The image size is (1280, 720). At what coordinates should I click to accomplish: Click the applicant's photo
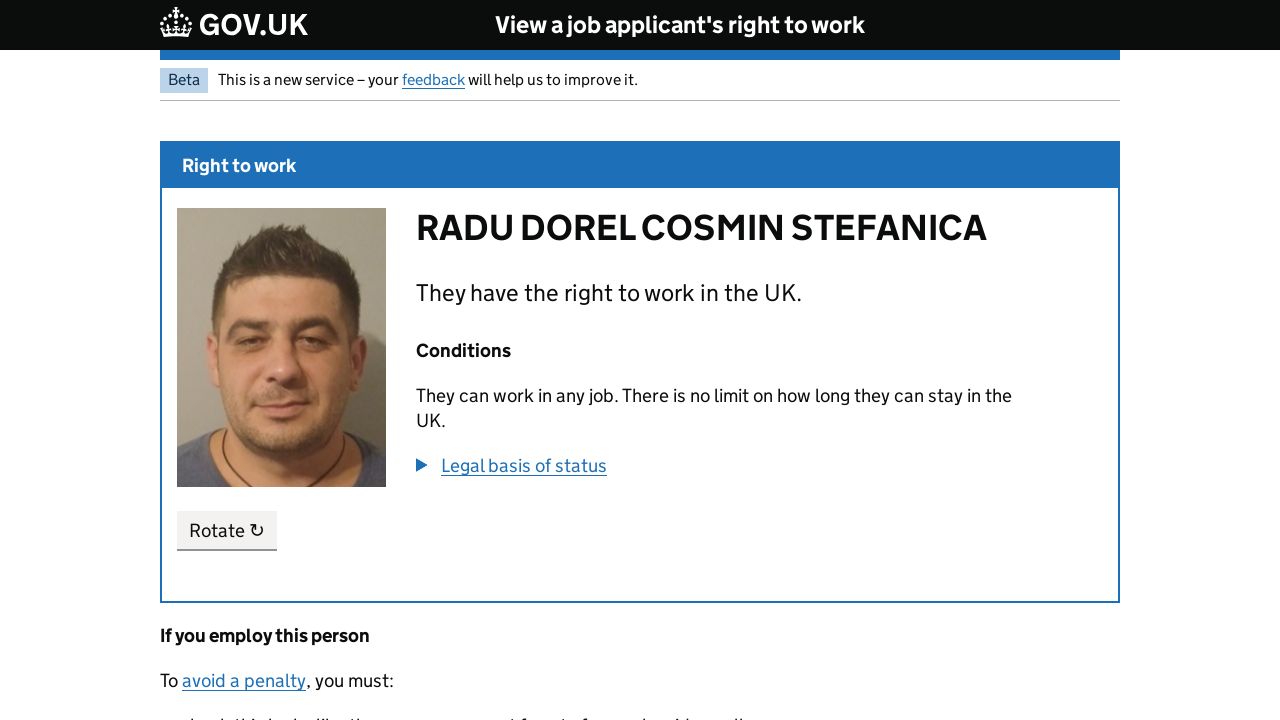pos(281,347)
